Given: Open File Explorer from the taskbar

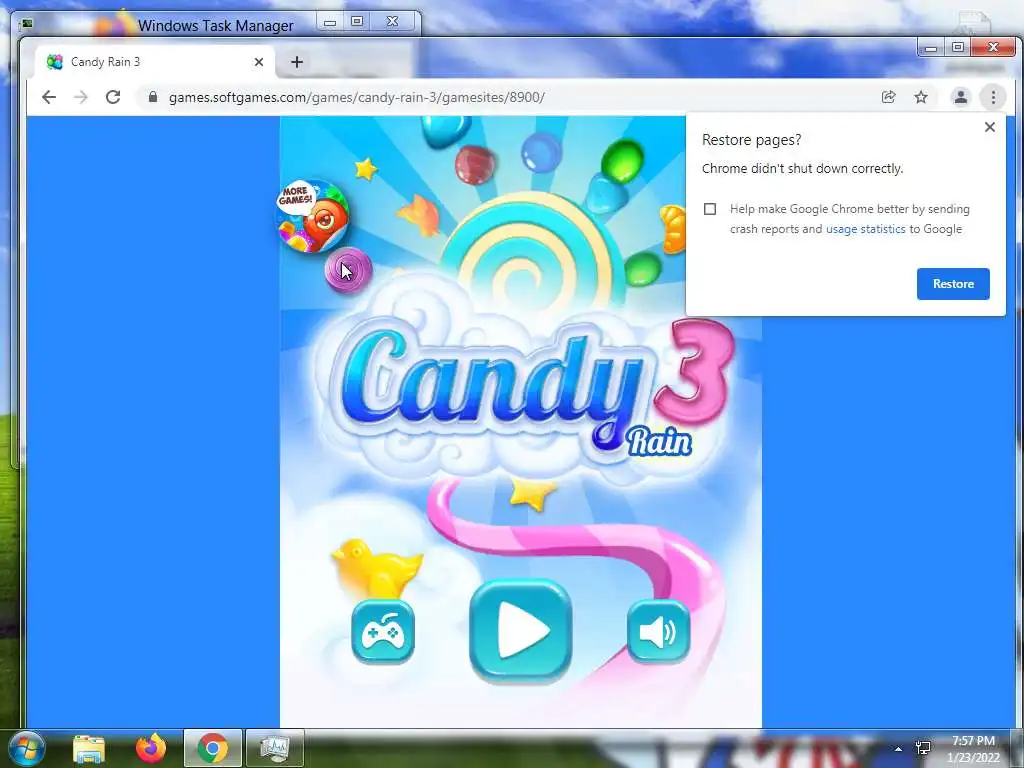Looking at the screenshot, I should point(89,748).
